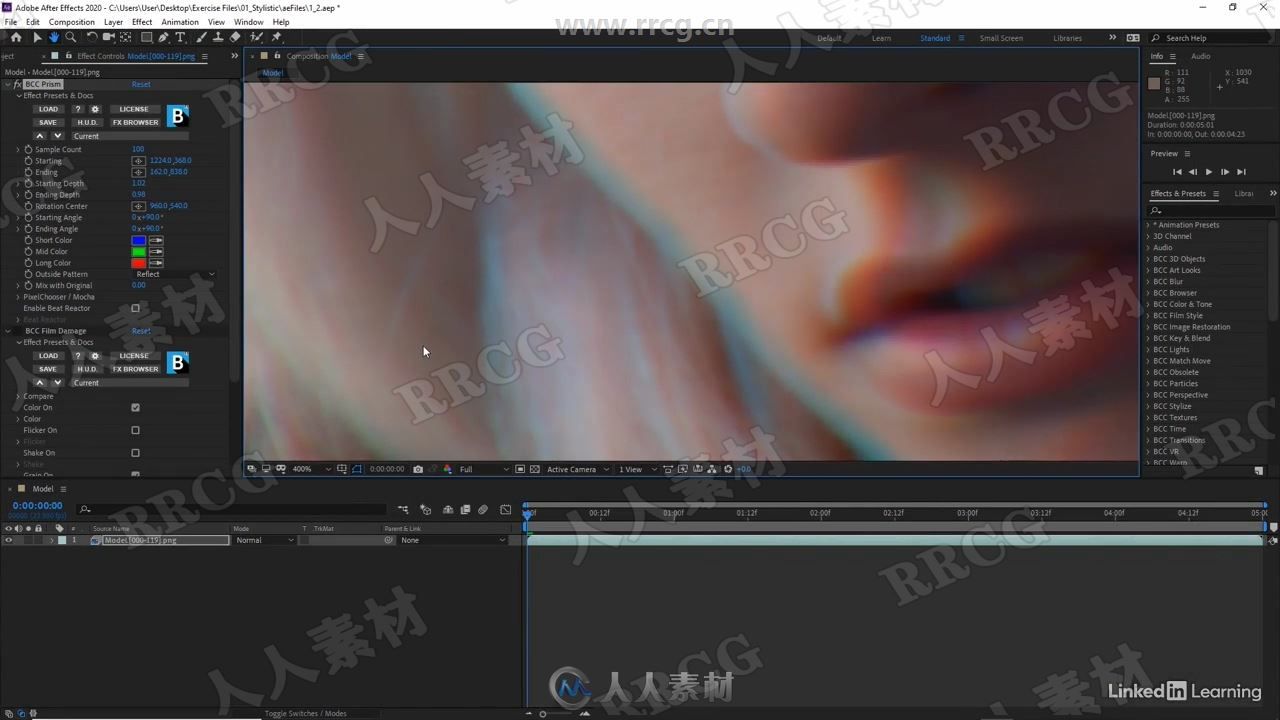Toggle the fx switch for BCC Prism

tap(17, 84)
